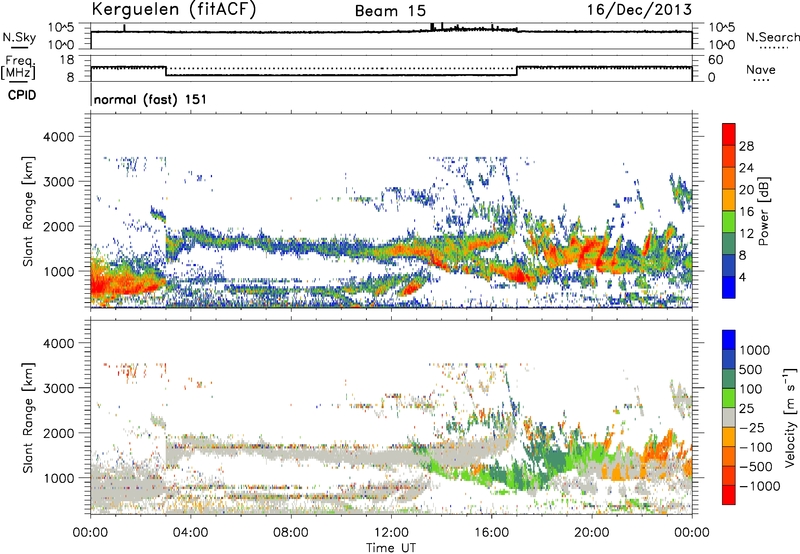This screenshot has height=554, width=800.
Task: Click the 'Nave' legend label
Action: [761, 69]
